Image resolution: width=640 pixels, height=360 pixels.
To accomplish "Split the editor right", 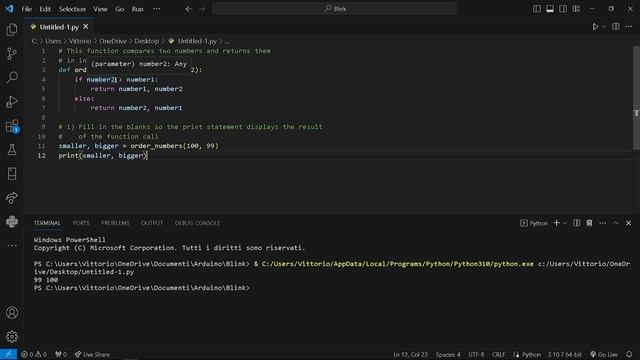I will (616, 27).
